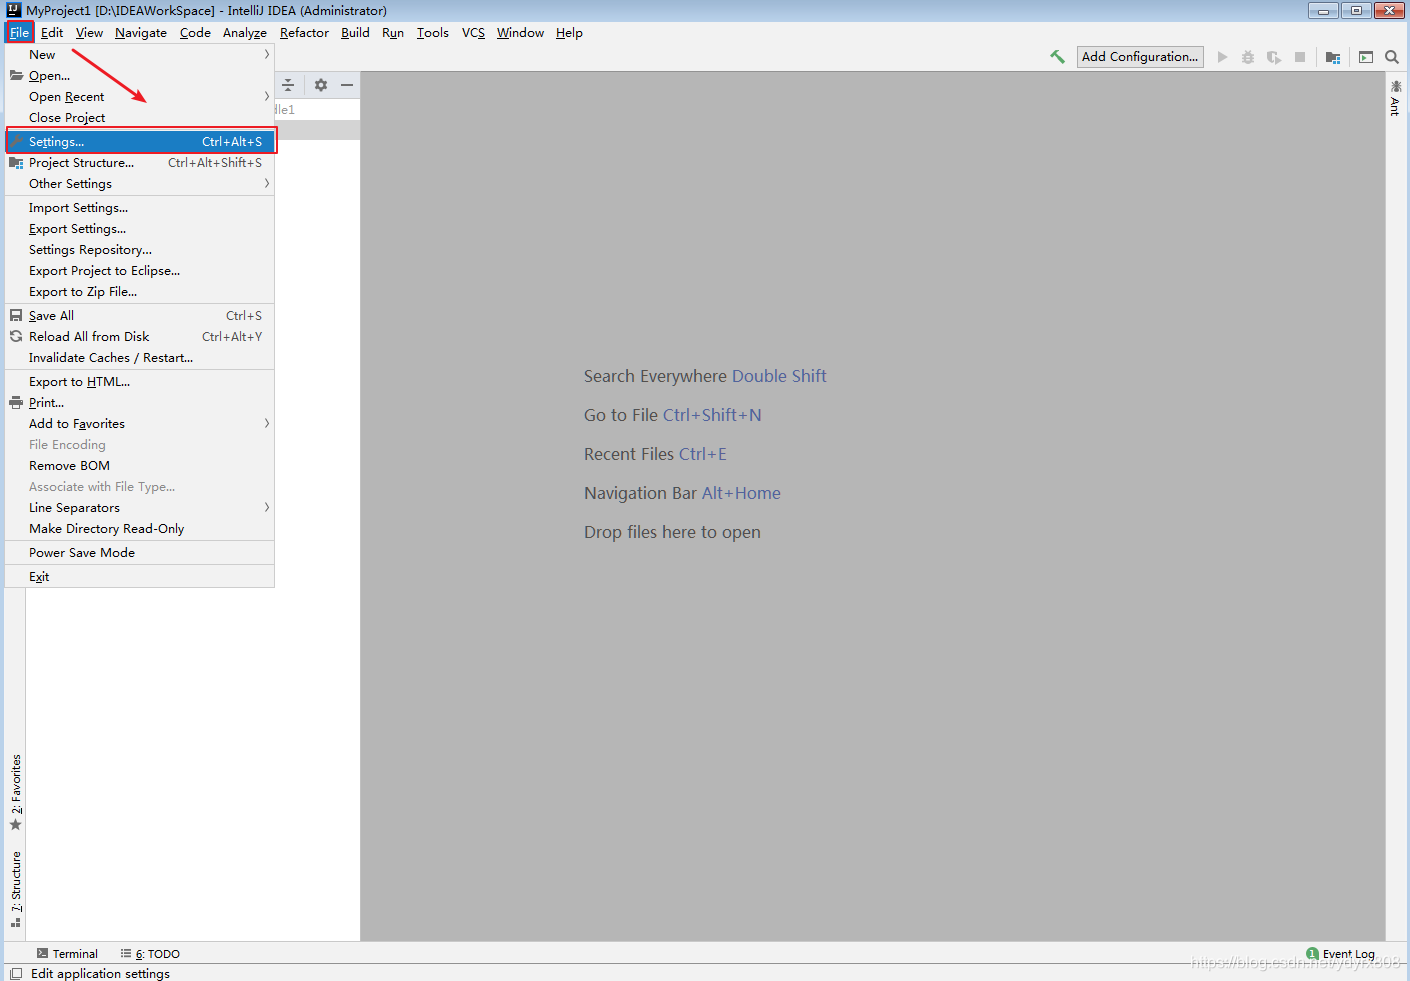Image resolution: width=1410 pixels, height=981 pixels.
Task: Click the Structure tool window icon
Action: (15, 922)
